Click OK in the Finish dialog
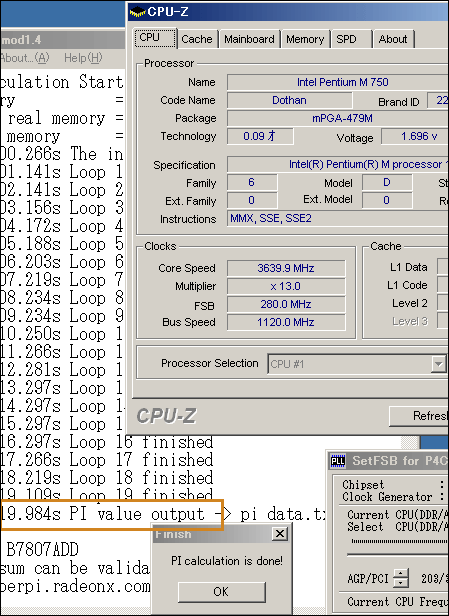This screenshot has width=449, height=616. tap(222, 591)
